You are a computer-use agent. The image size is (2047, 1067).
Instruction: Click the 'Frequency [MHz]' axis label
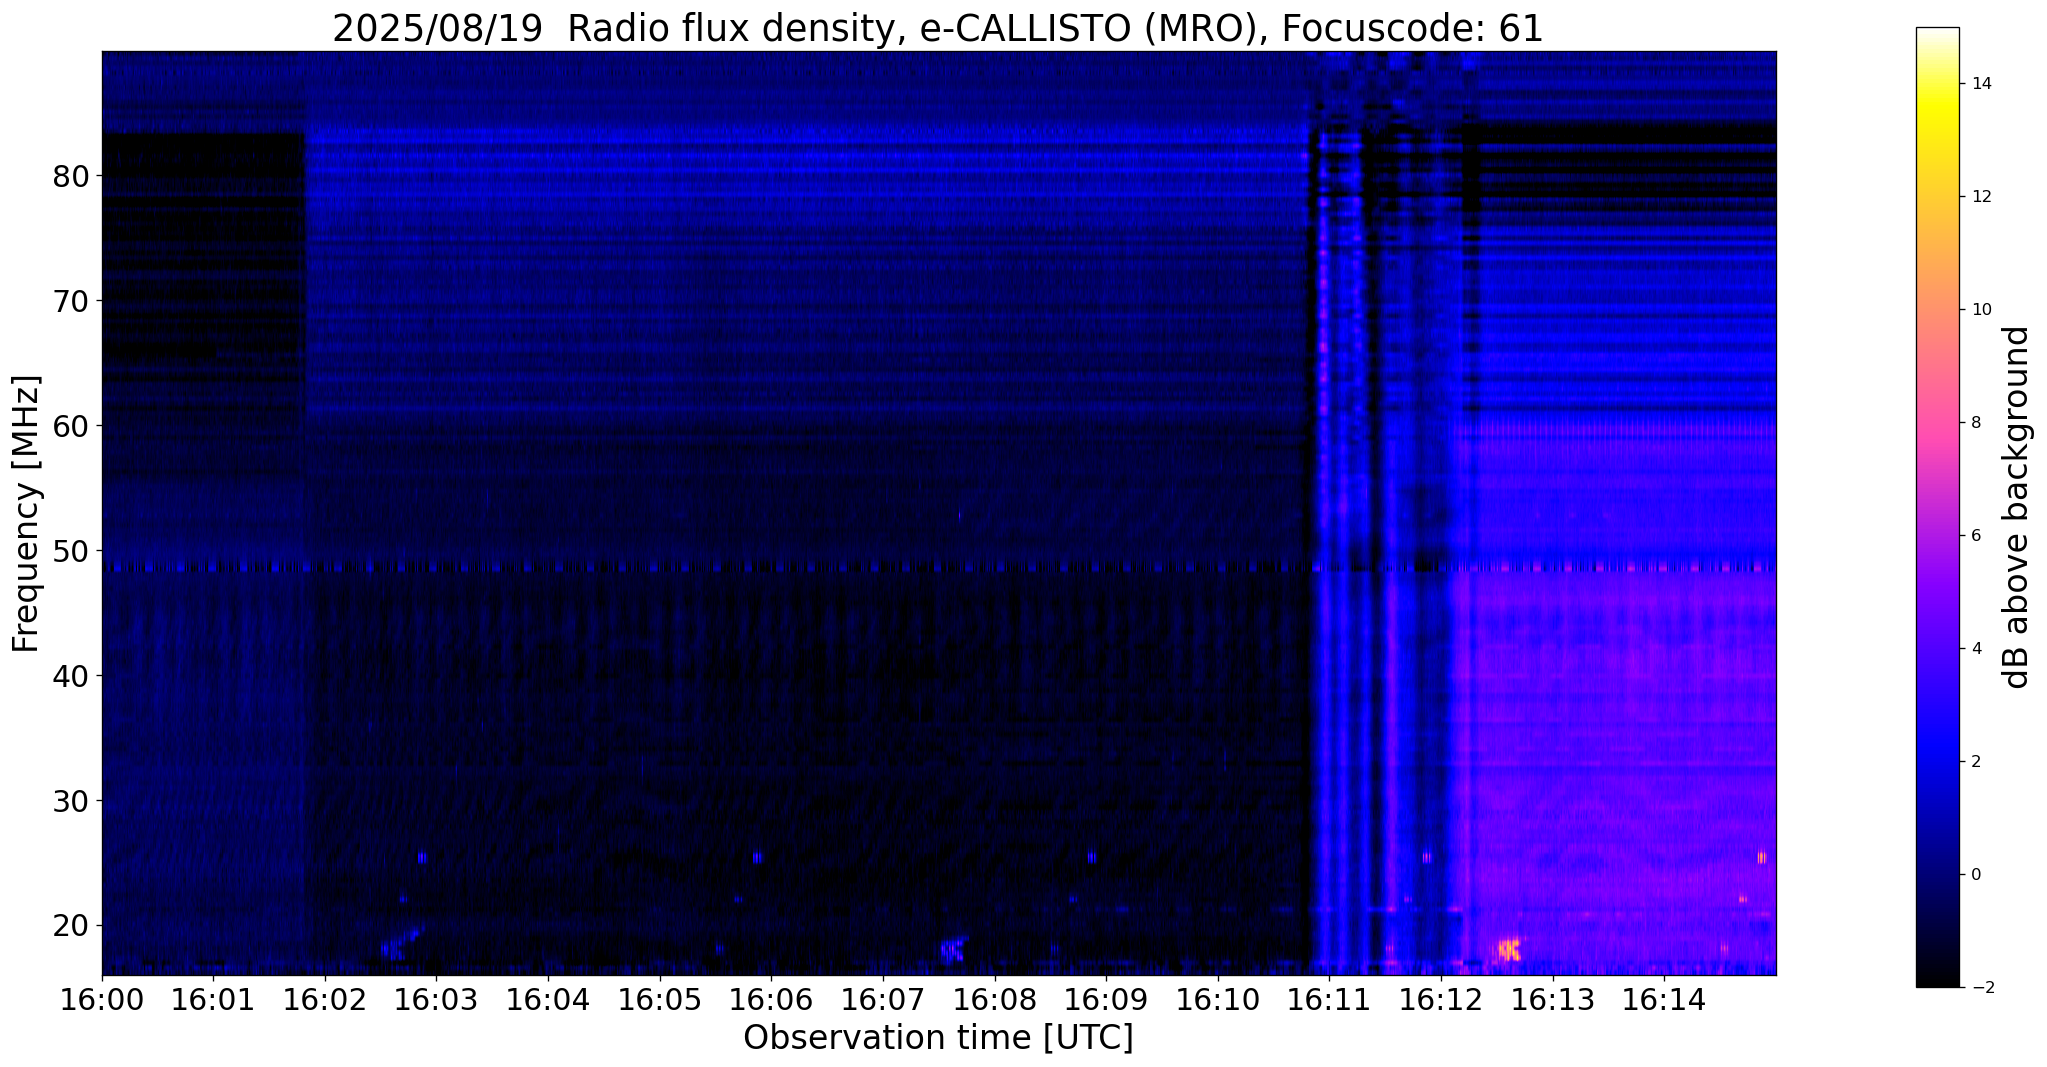click(27, 513)
